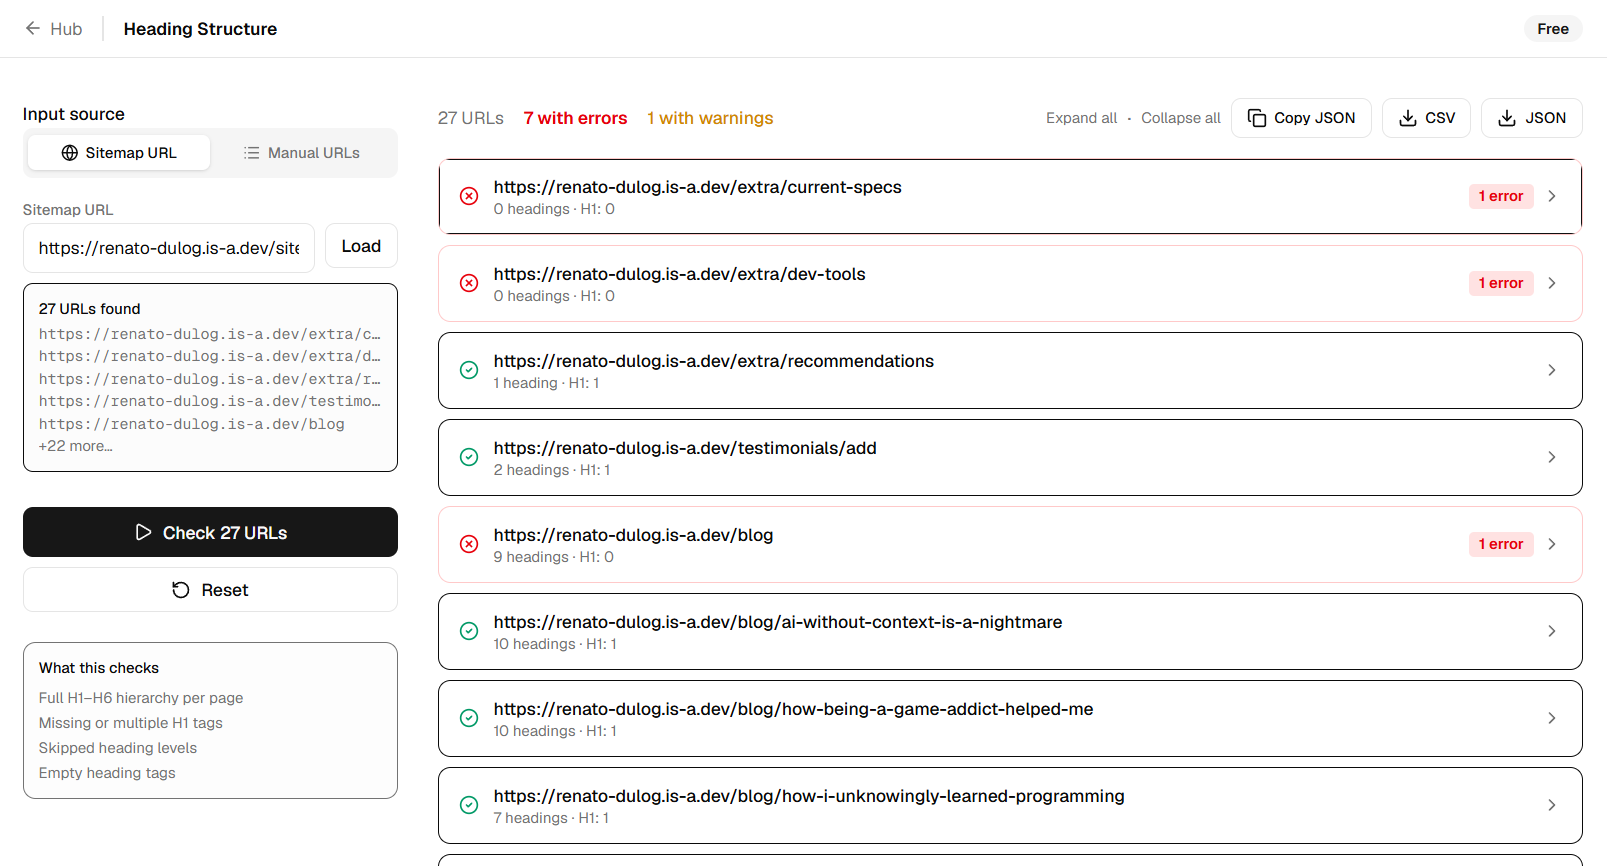Click the copy icon on Copy JSON
Image resolution: width=1607 pixels, height=866 pixels.
click(x=1257, y=118)
